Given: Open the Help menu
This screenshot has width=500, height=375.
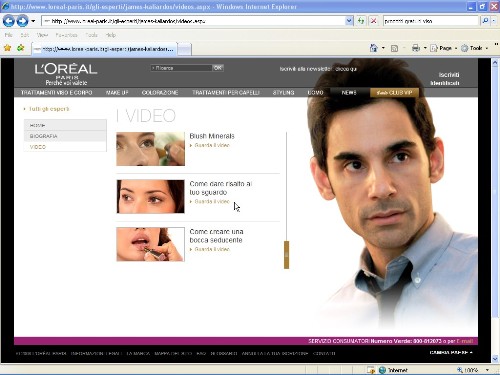Looking at the screenshot, I should (111, 35).
